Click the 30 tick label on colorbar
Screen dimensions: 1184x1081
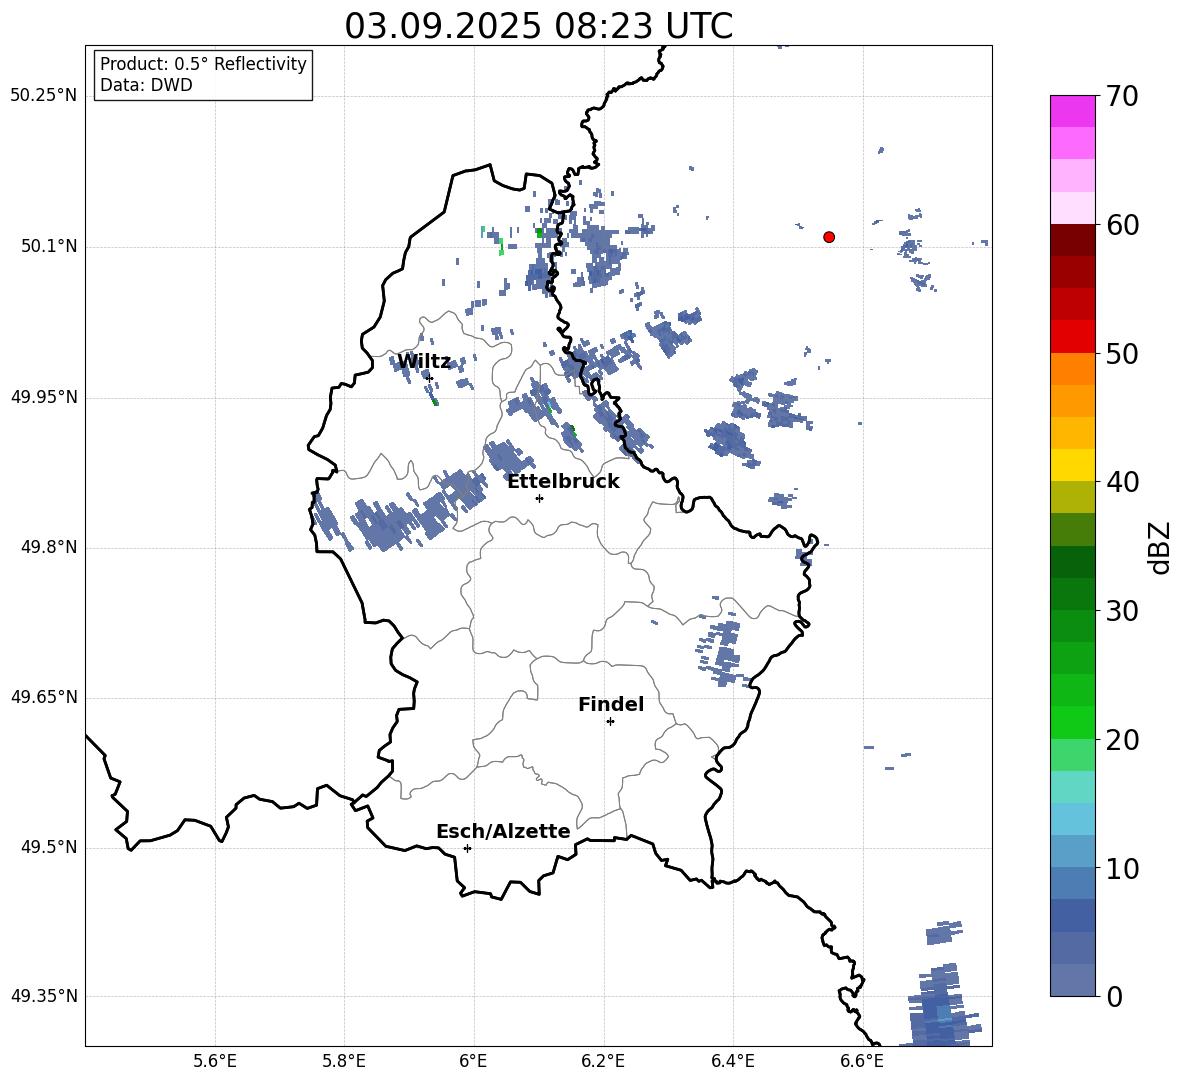(x=1122, y=611)
